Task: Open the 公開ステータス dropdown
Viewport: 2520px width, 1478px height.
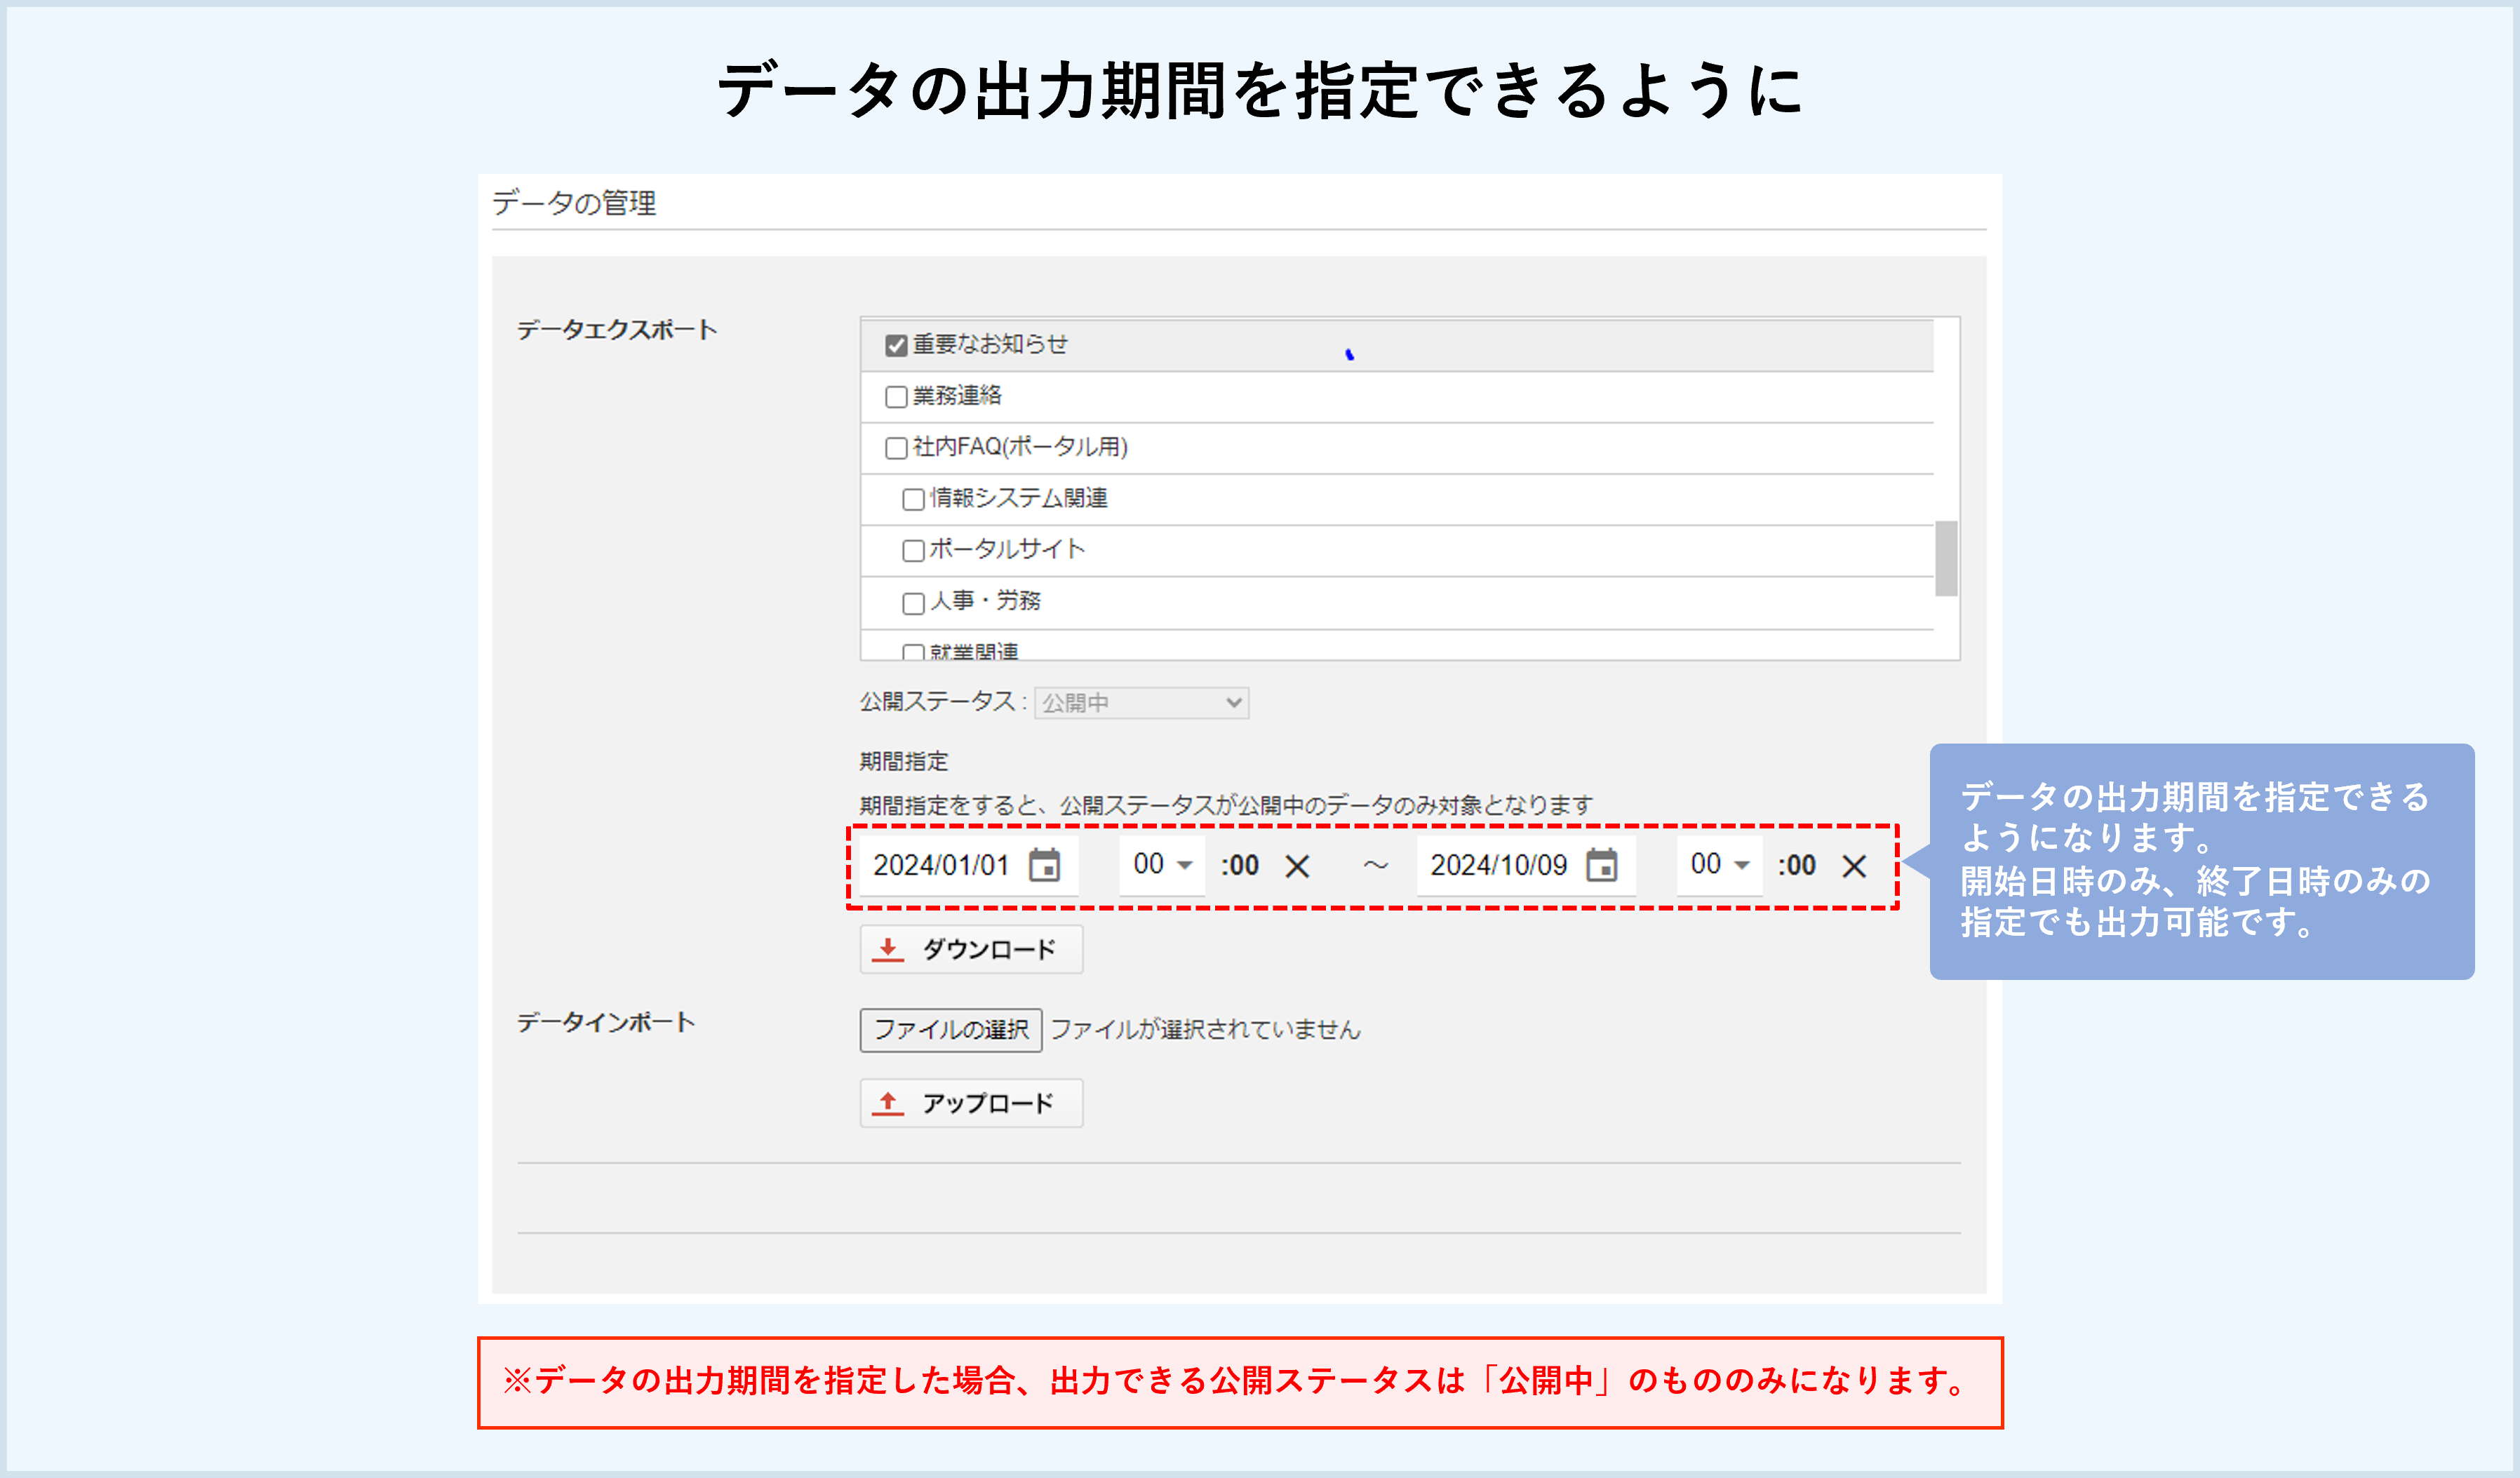Action: (1141, 703)
